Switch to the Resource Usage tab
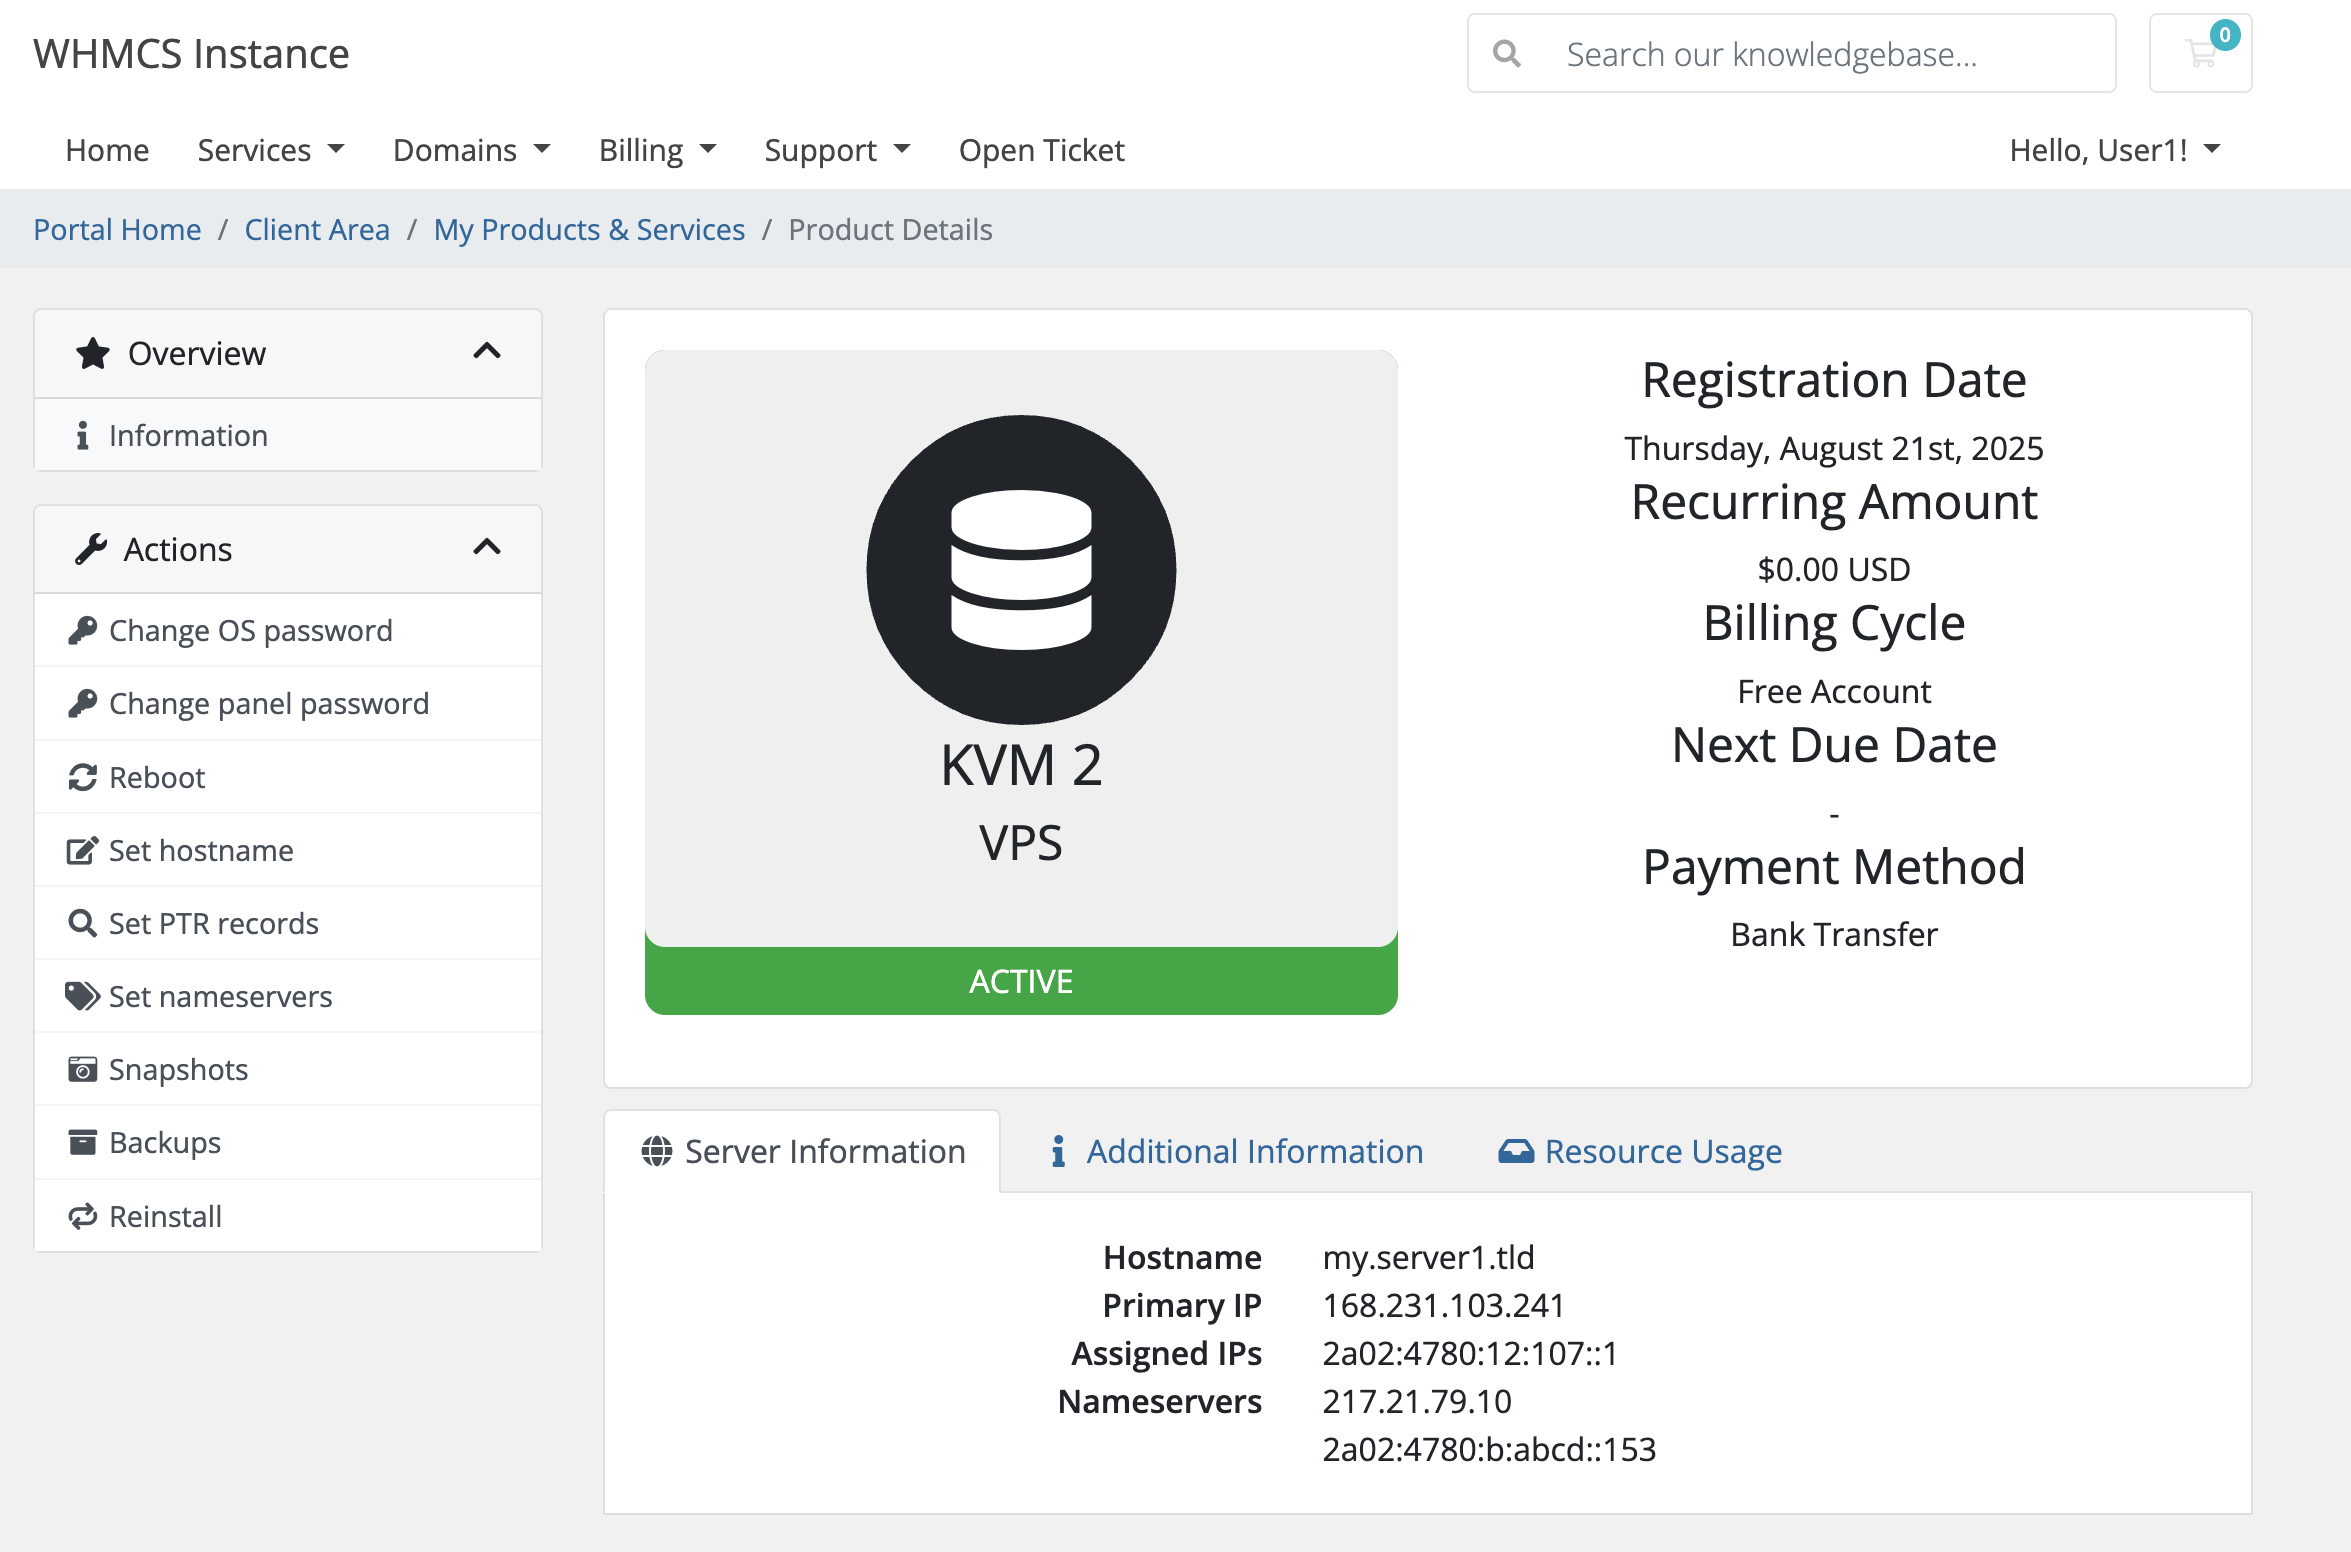 click(x=1640, y=1151)
